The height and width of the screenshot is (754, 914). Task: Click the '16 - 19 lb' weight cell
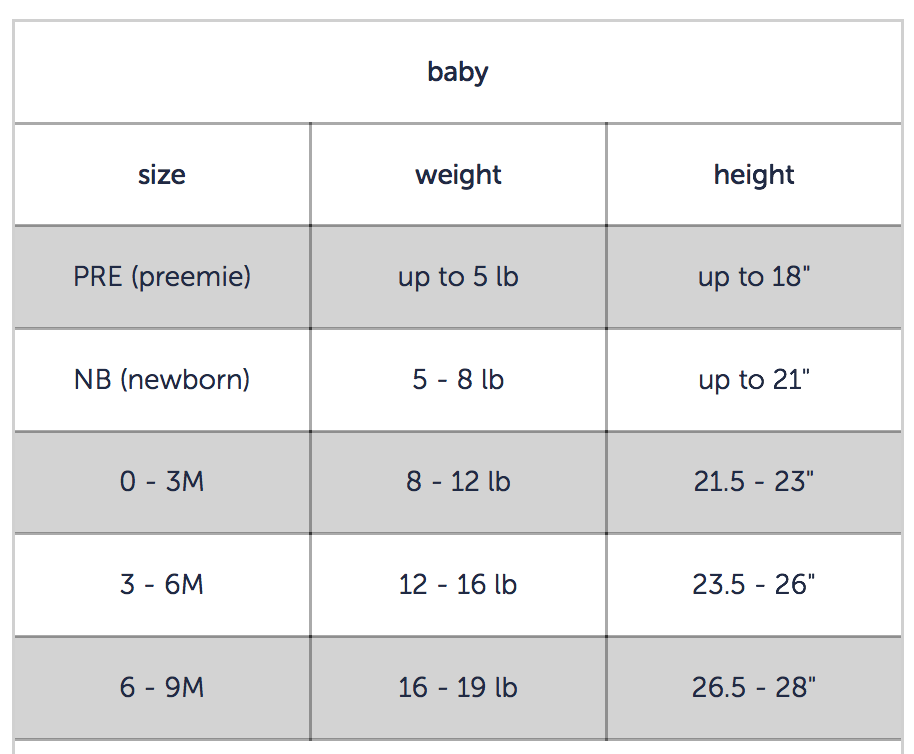pyautogui.click(x=458, y=688)
